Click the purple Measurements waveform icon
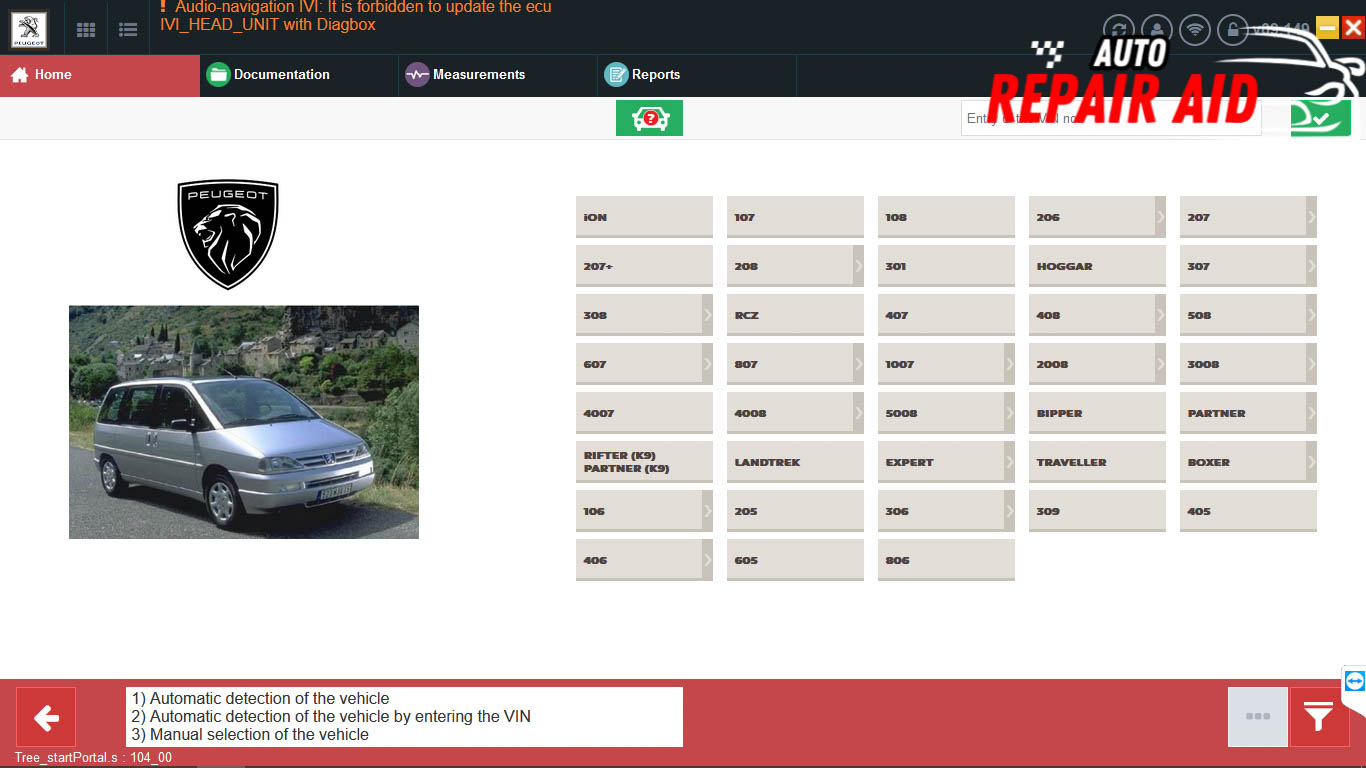The width and height of the screenshot is (1366, 768). tap(417, 75)
